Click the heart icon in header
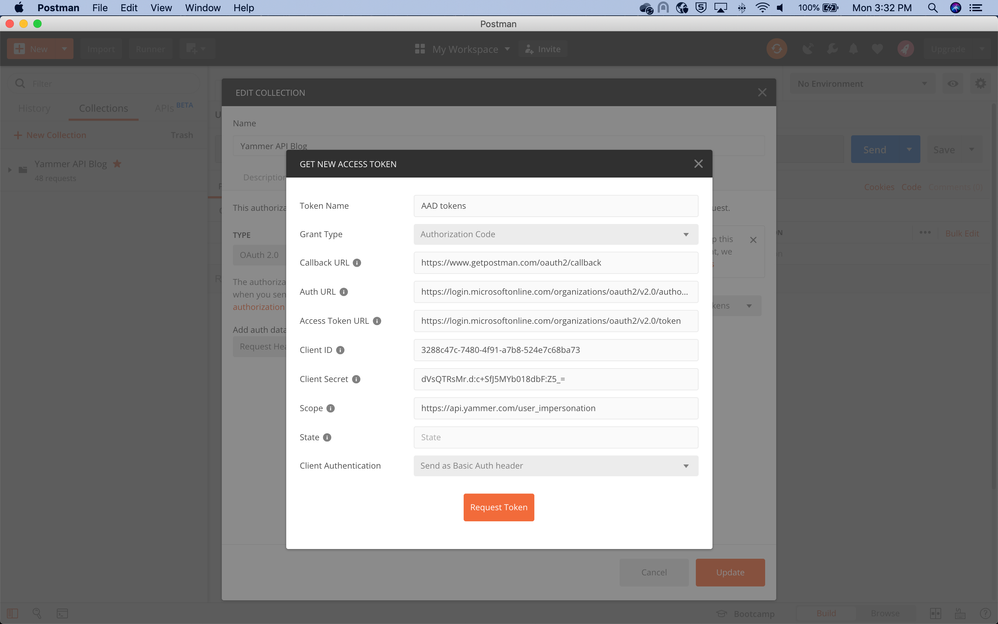This screenshot has height=624, width=998. (x=877, y=49)
